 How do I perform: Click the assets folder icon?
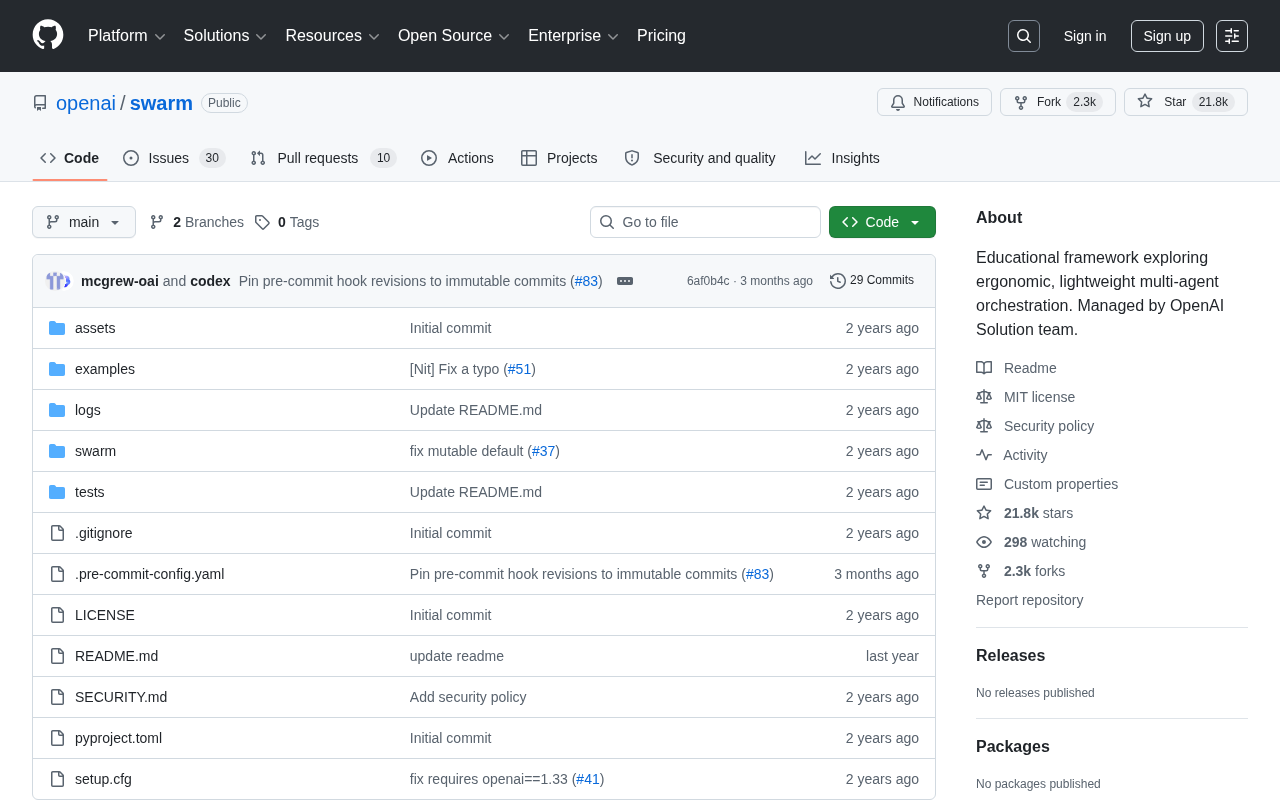pyautogui.click(x=57, y=328)
